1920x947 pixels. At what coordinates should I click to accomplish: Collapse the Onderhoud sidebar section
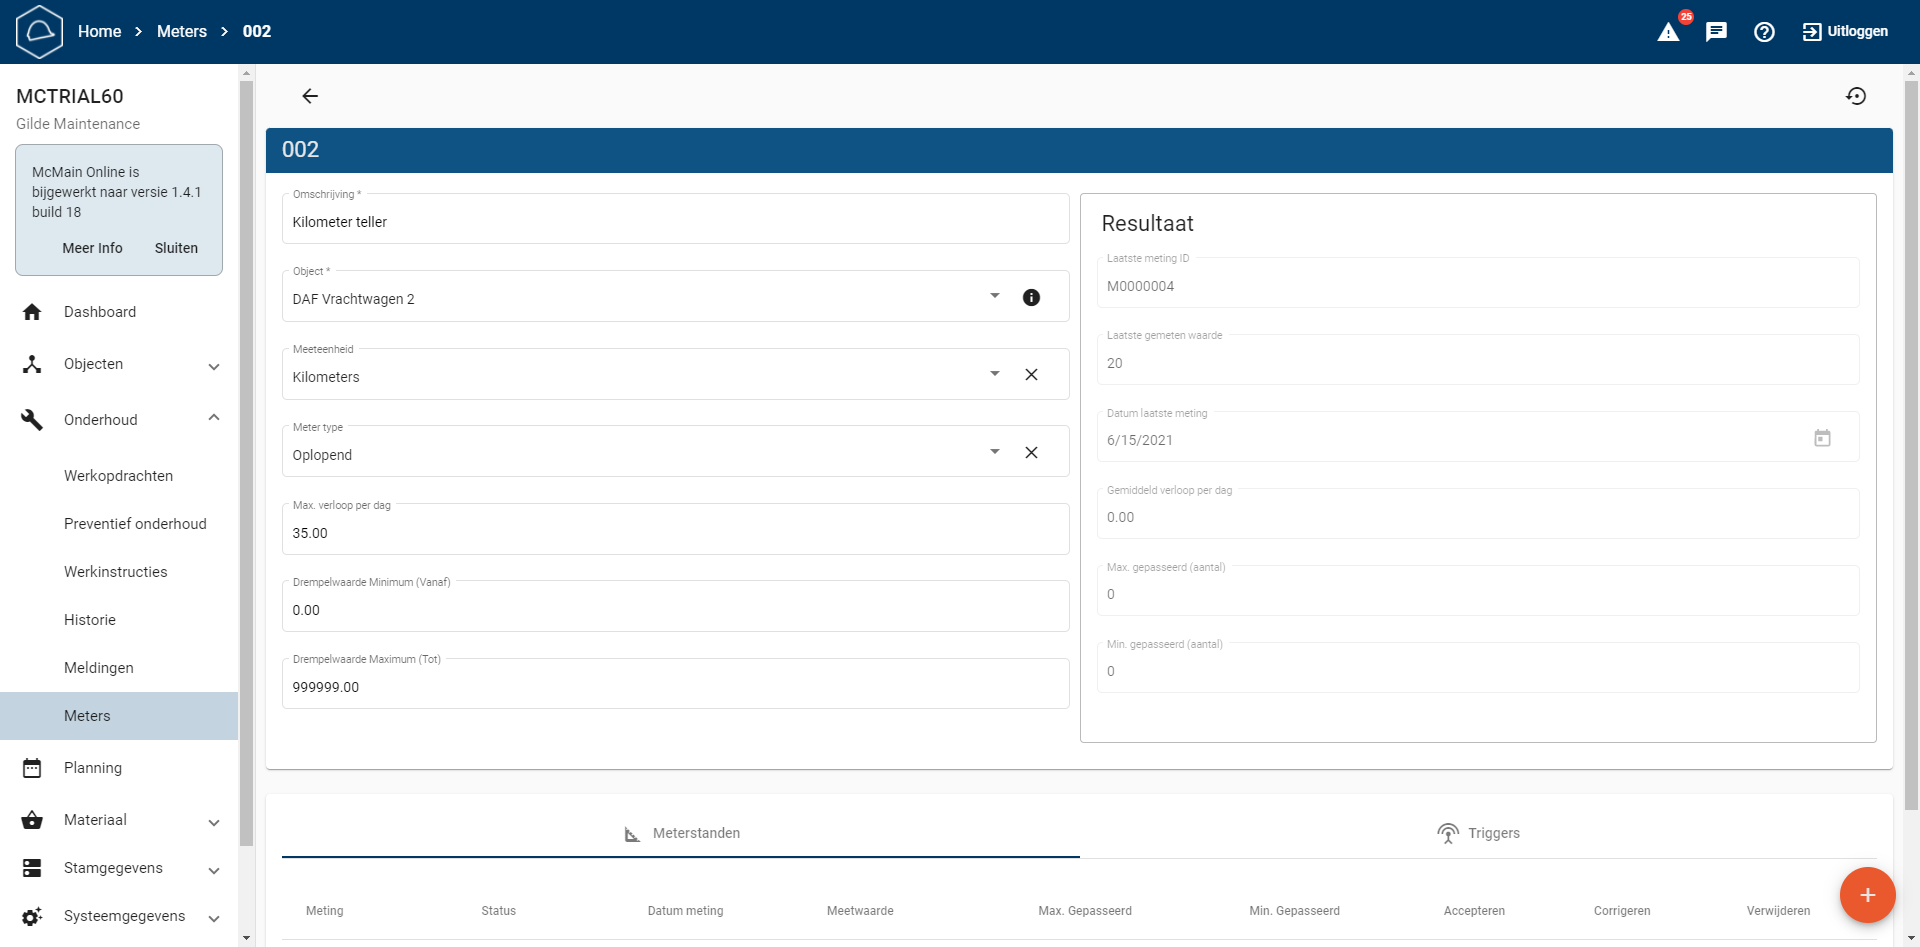point(213,418)
